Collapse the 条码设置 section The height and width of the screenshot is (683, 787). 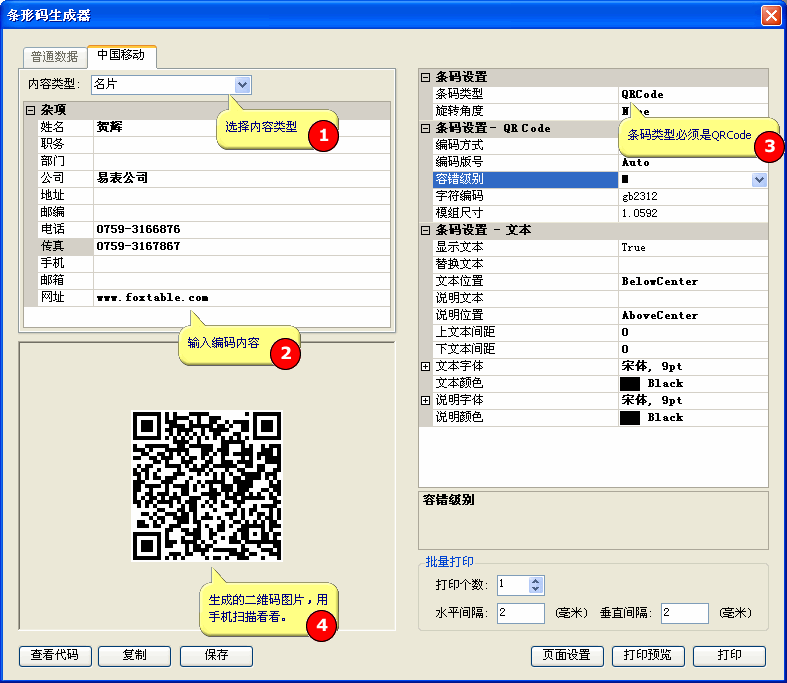pyautogui.click(x=425, y=77)
